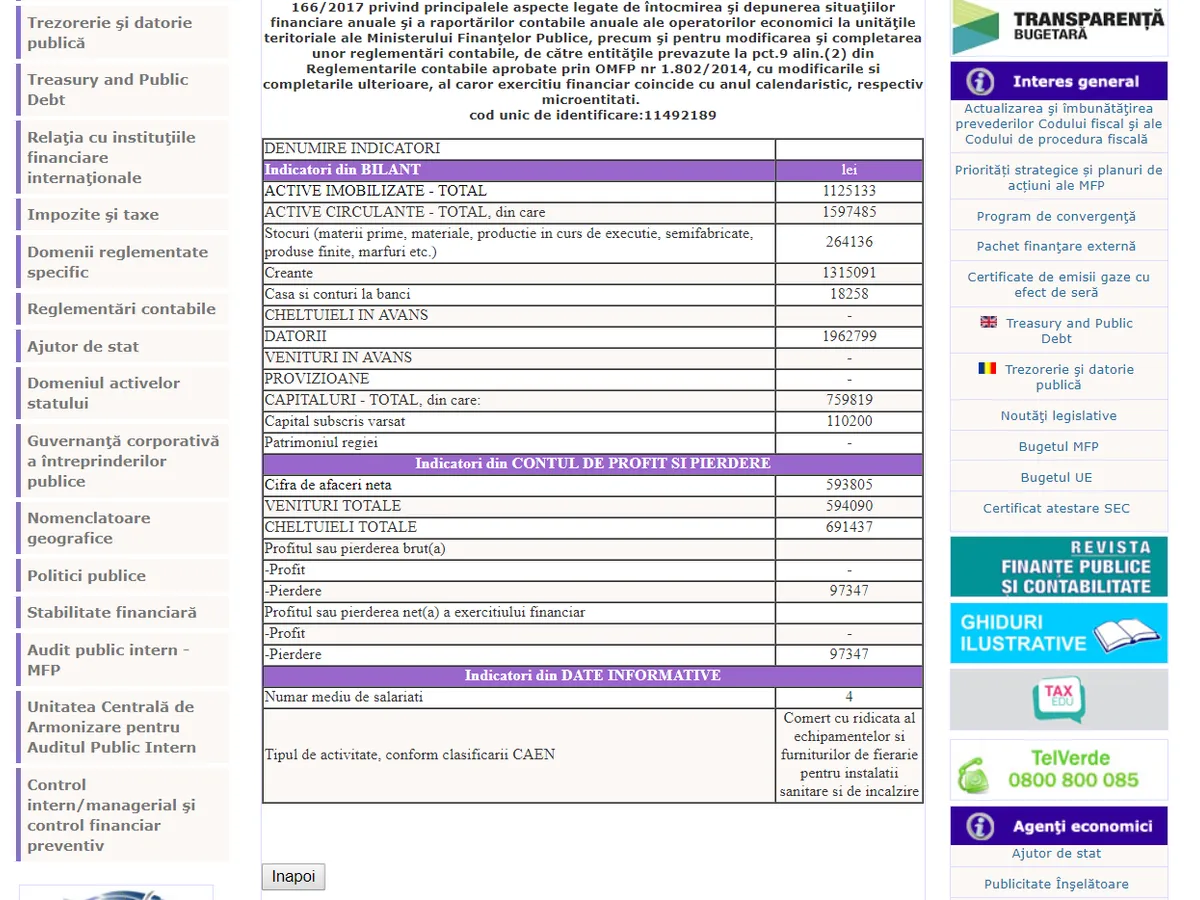
Task: Click the UK flag icon near Treasury
Action: tap(988, 322)
